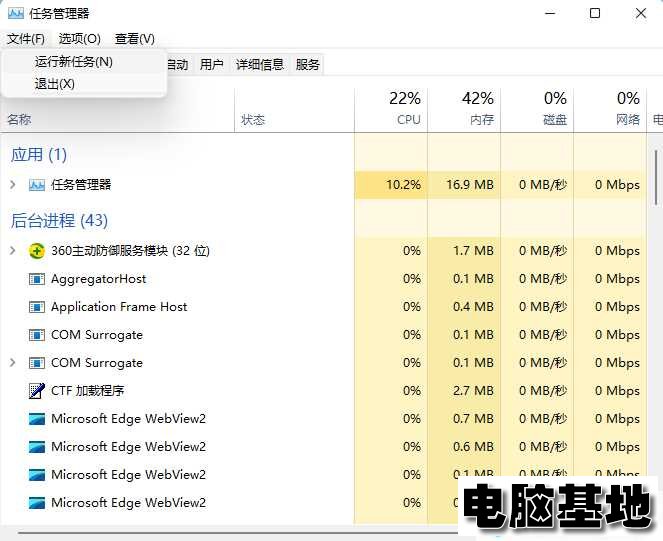This screenshot has height=541, width=663.
Task: Close the Task Manager window
Action: click(x=641, y=14)
